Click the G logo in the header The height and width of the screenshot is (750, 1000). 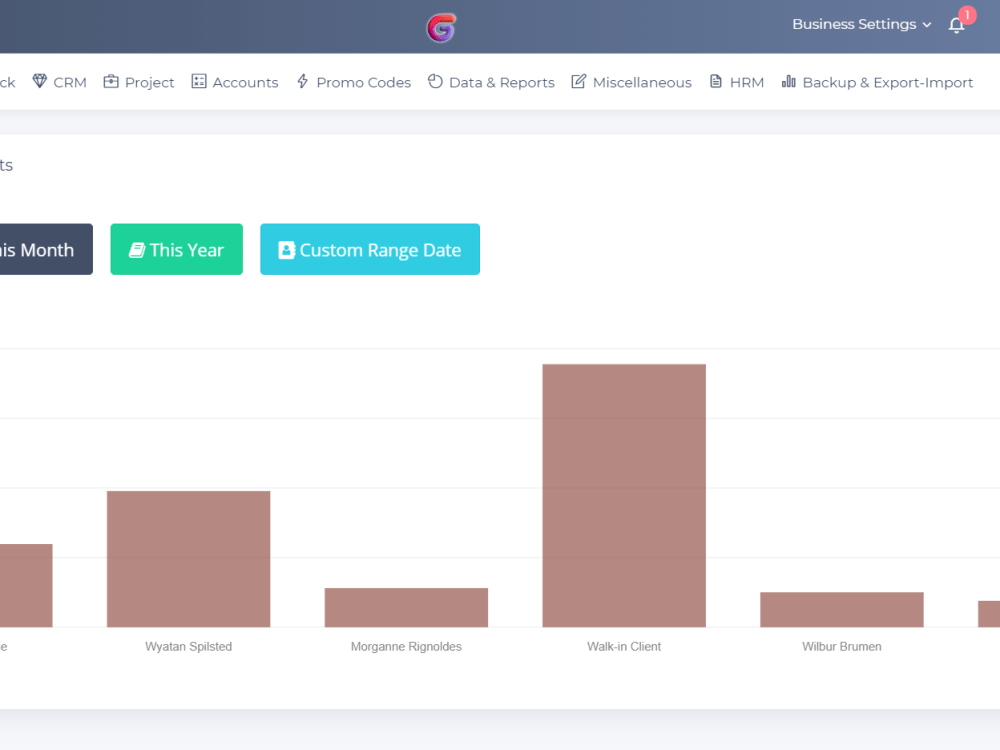point(441,27)
